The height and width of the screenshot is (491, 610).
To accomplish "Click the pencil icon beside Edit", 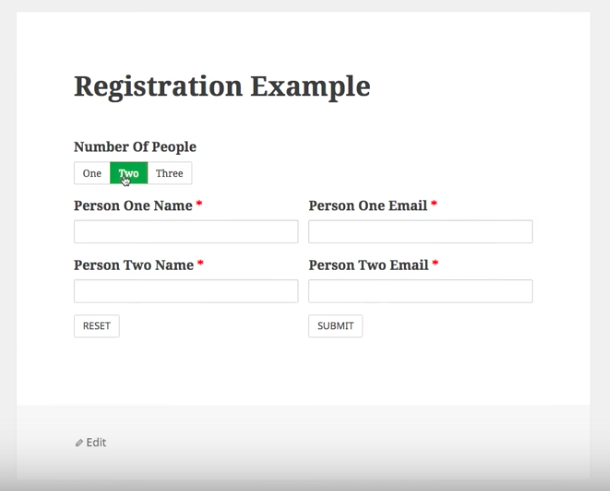I will (x=79, y=442).
